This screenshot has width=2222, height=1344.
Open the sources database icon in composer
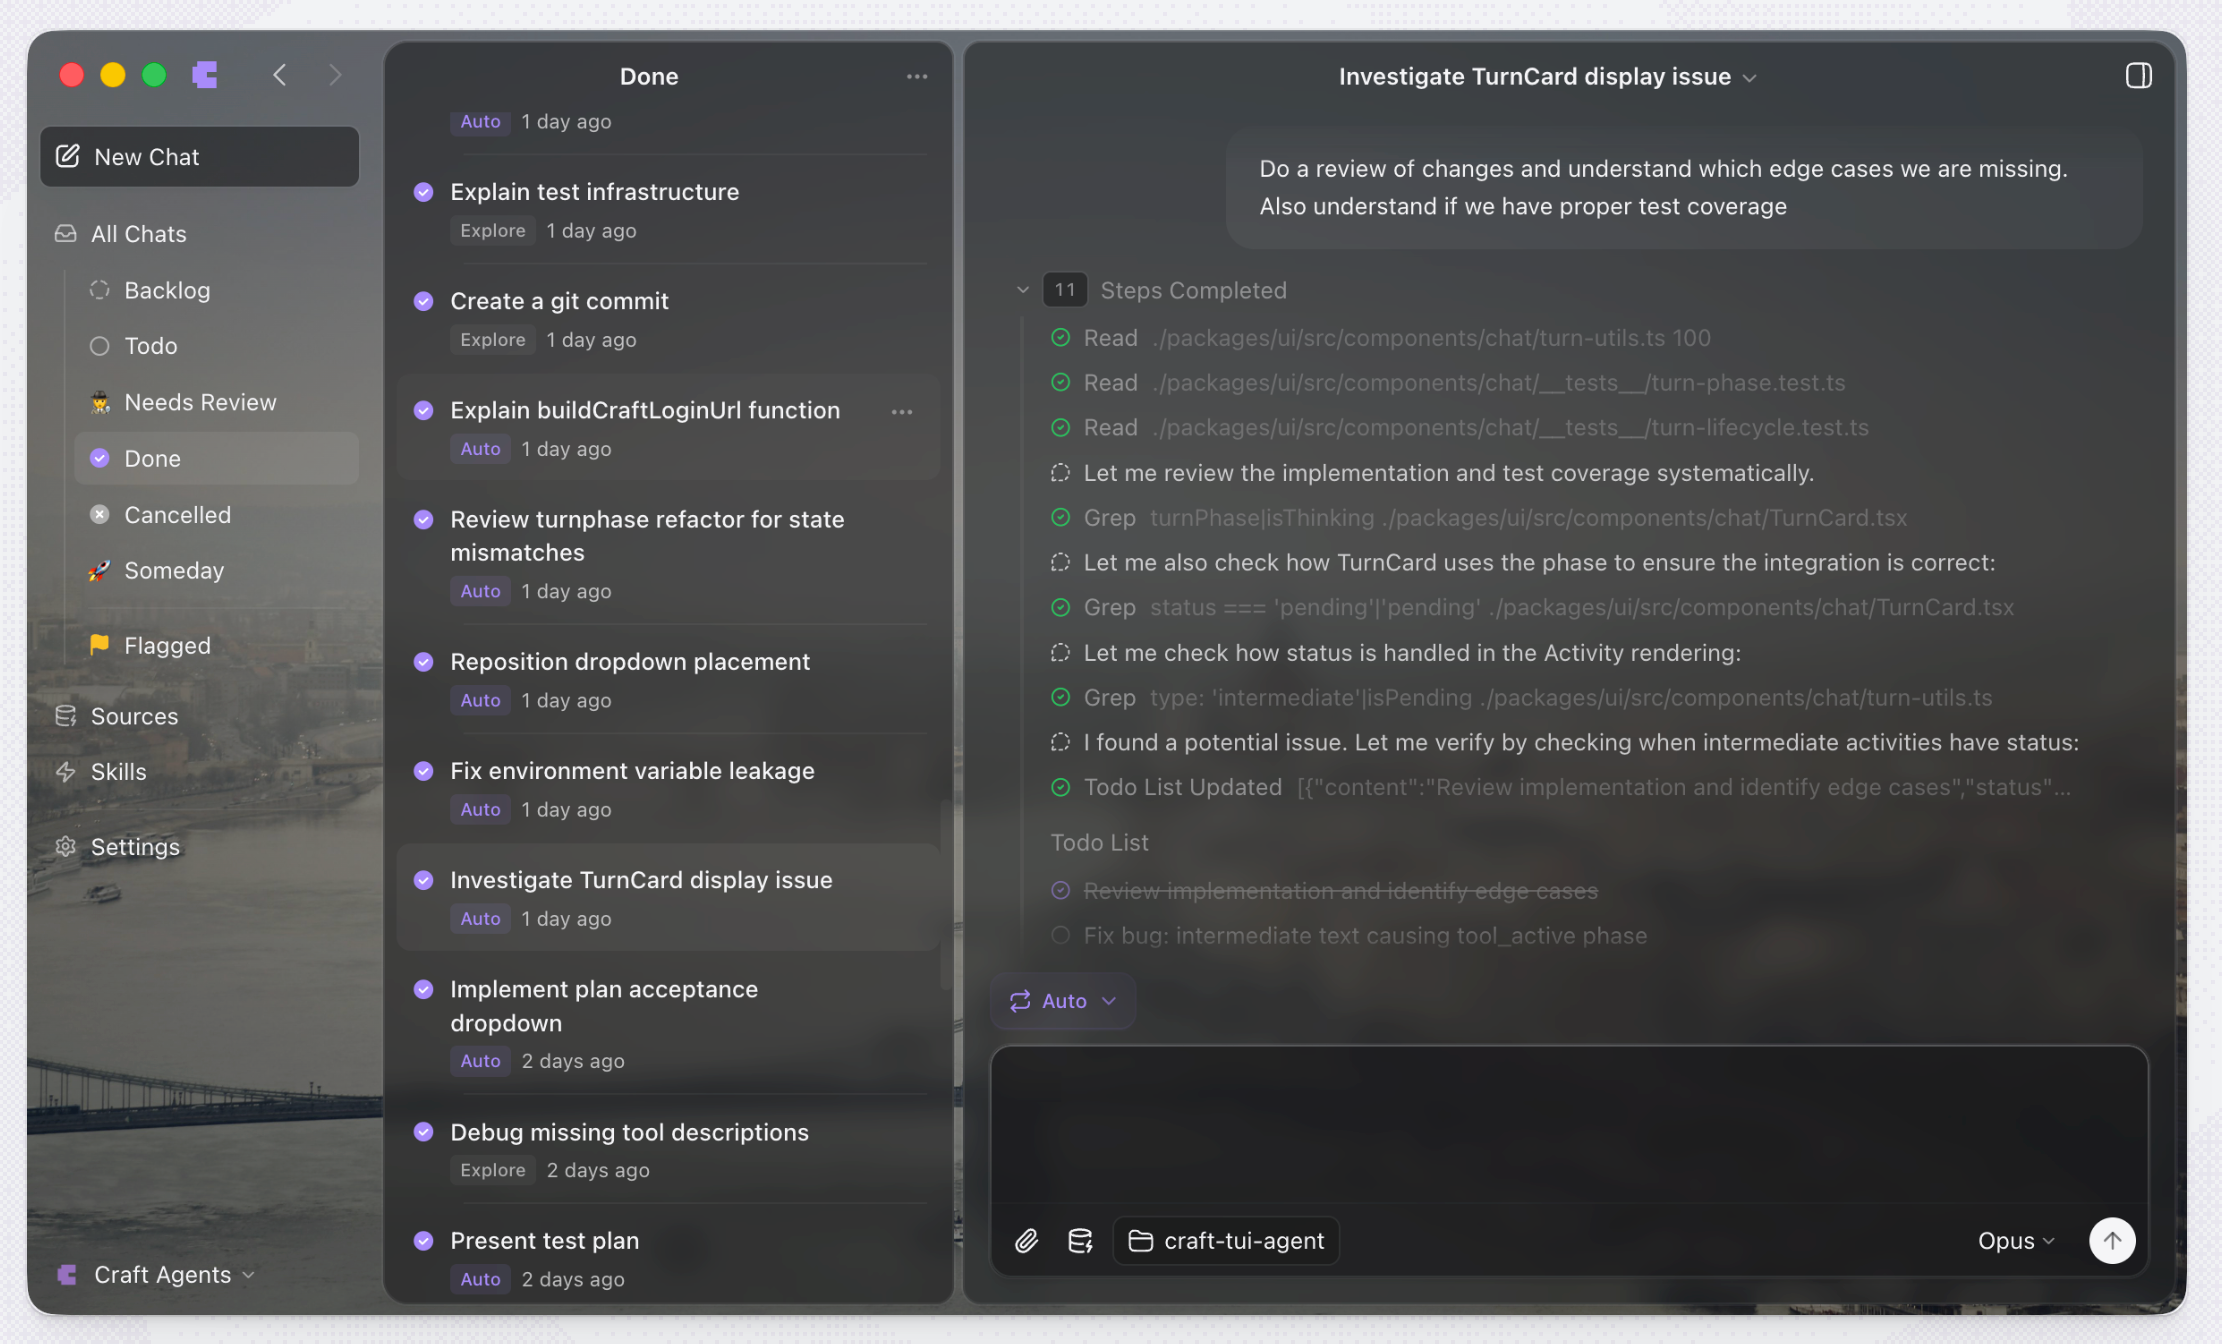tap(1080, 1241)
